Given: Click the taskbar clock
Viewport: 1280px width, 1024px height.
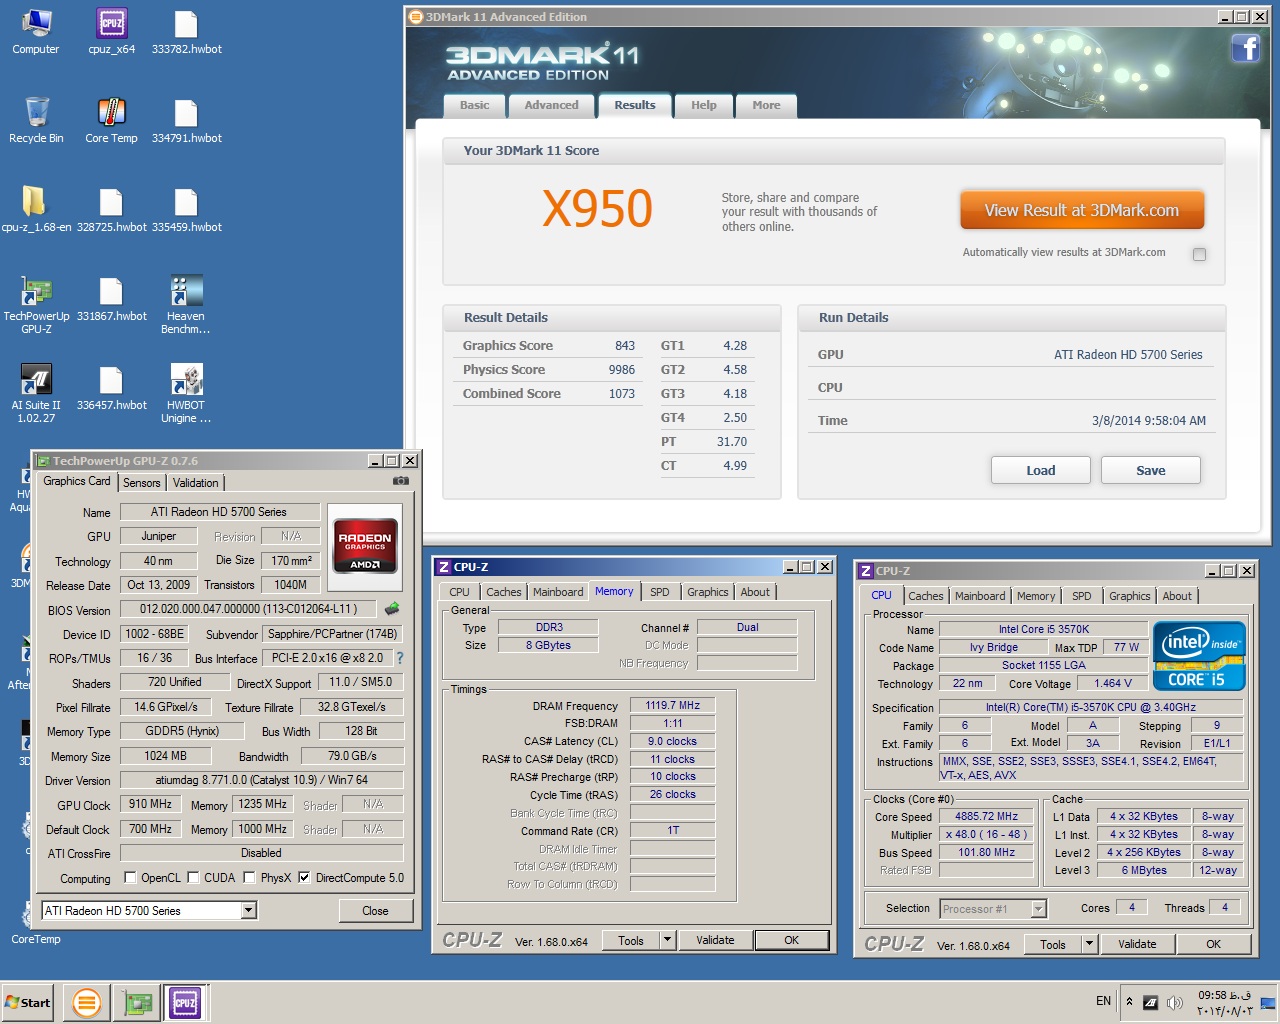Looking at the screenshot, I should pyautogui.click(x=1225, y=1003).
